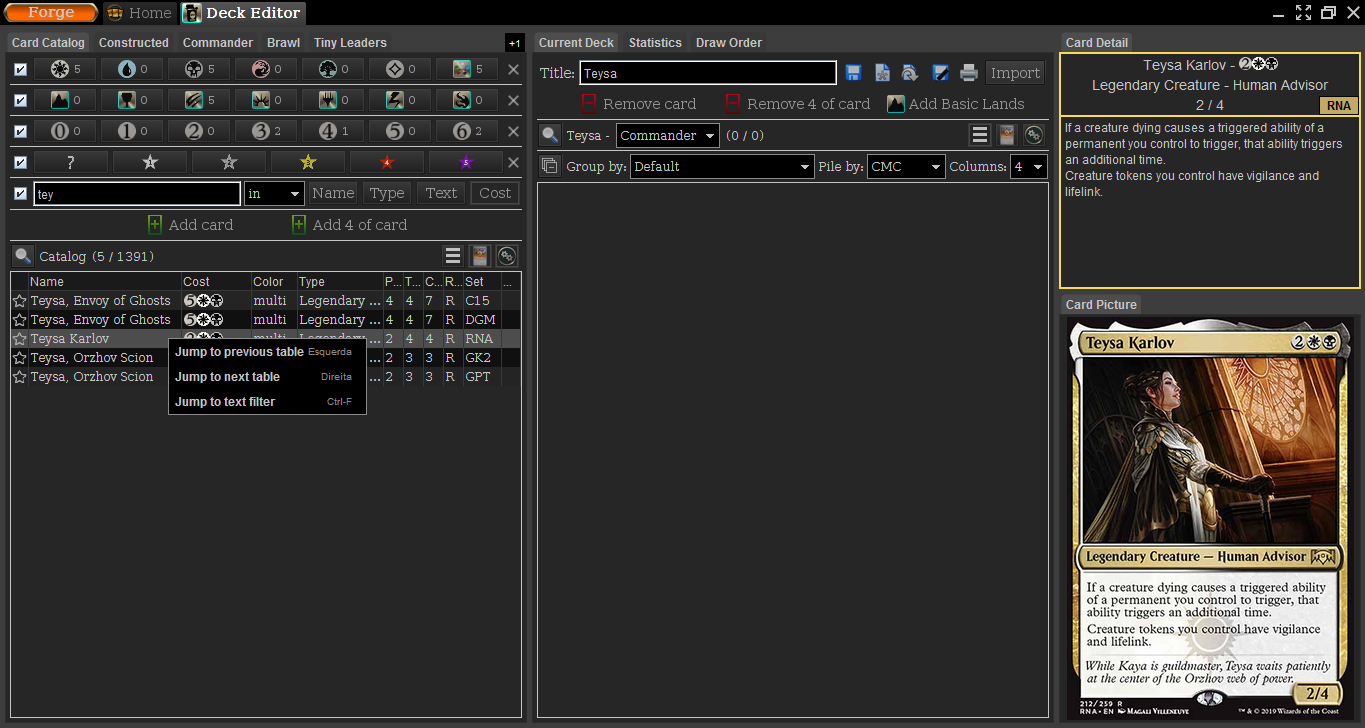Uncheck the card type filter row checkbox
Viewport: 1365px width, 728px height.
tap(20, 100)
